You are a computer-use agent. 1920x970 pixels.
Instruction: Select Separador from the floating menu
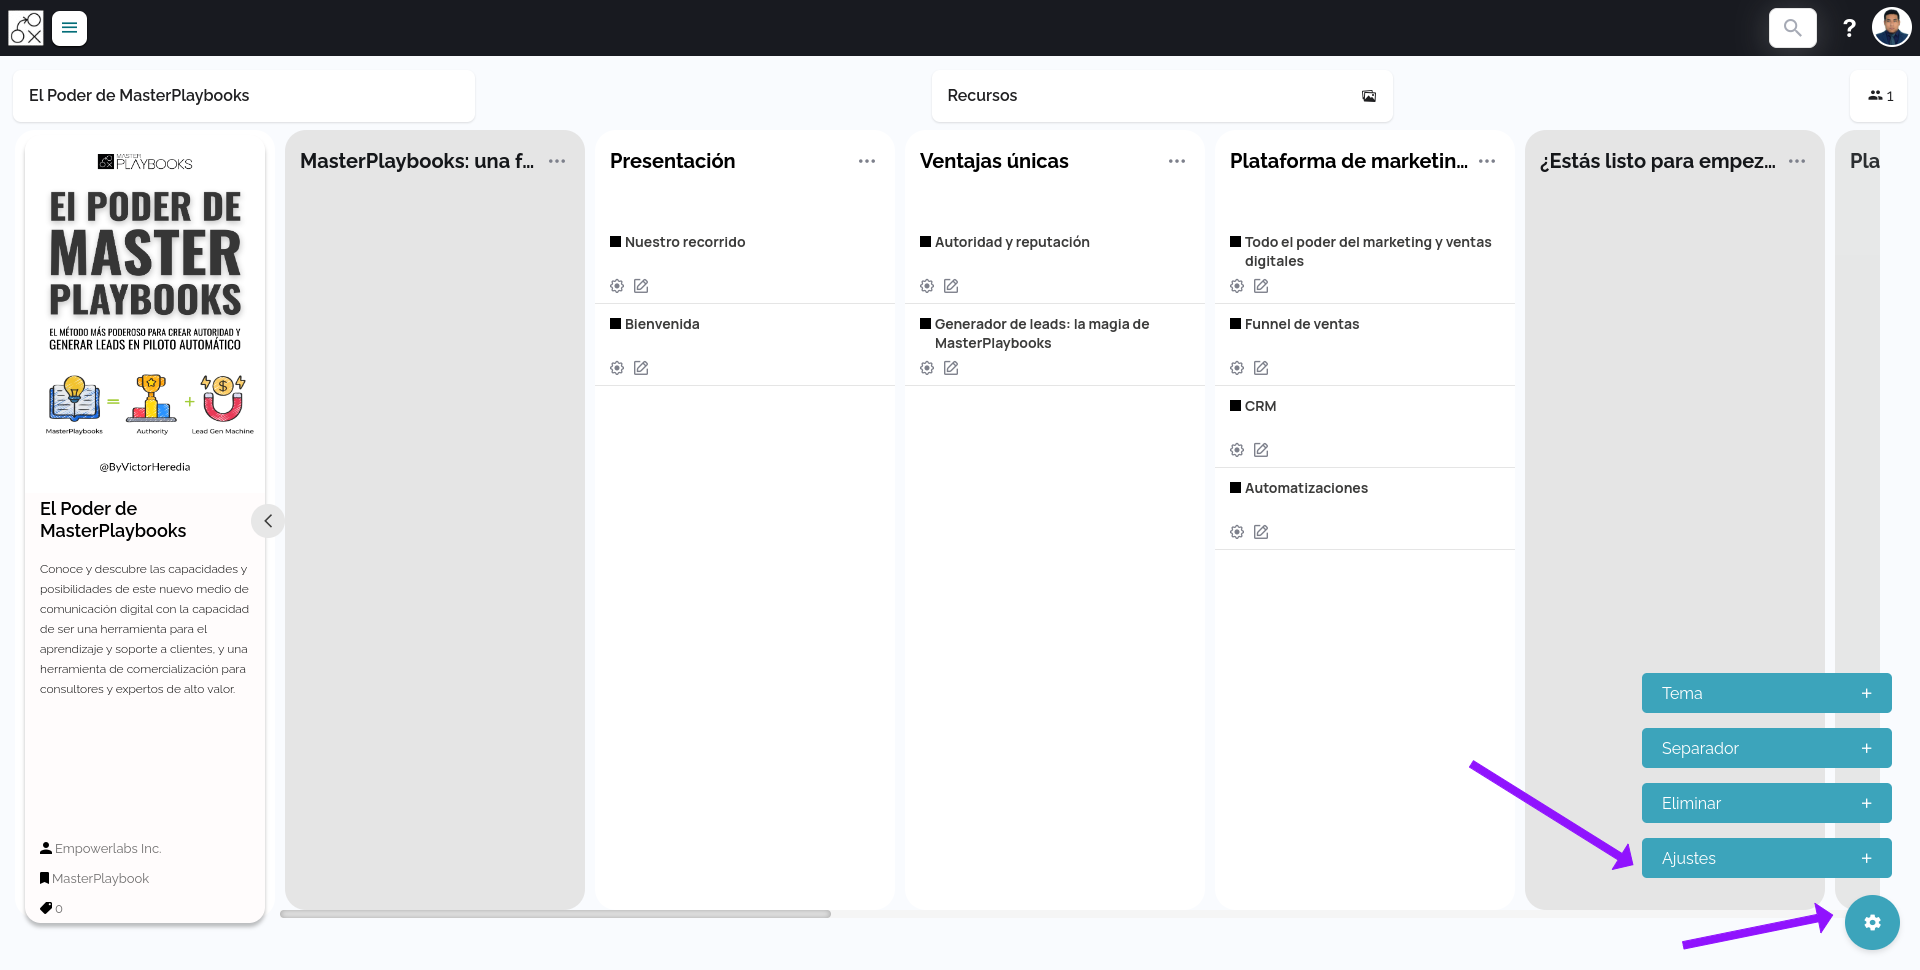coord(1767,748)
